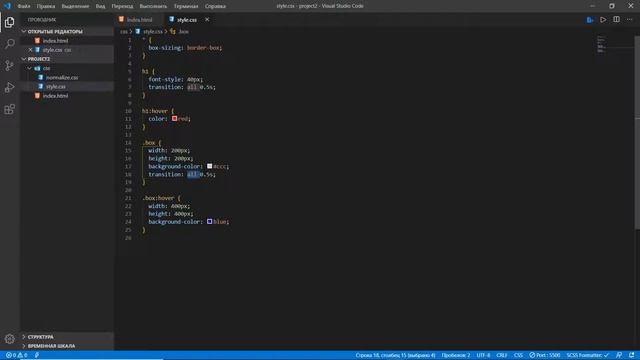Open the Terminal menu

[x=186, y=6]
